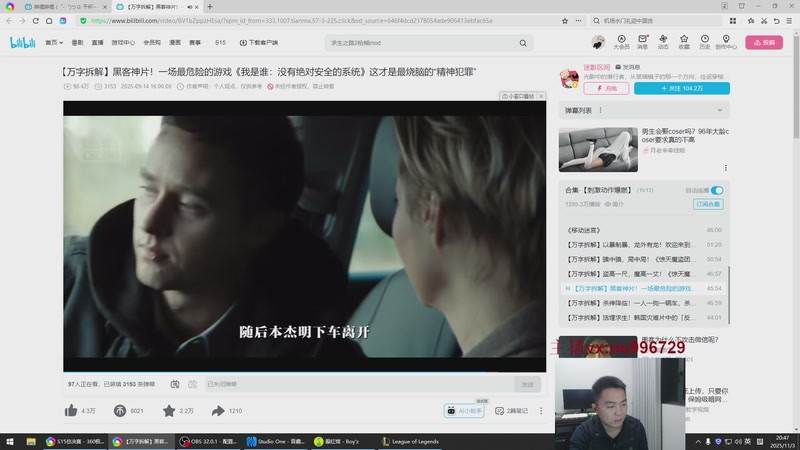Click the 发消息 send message link
Screen dimensions: 800x450
(x=628, y=67)
